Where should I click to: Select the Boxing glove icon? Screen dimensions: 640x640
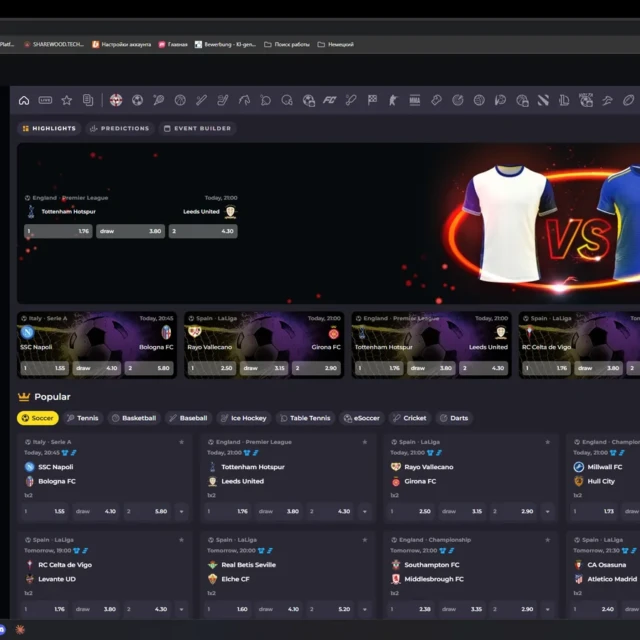click(436, 100)
